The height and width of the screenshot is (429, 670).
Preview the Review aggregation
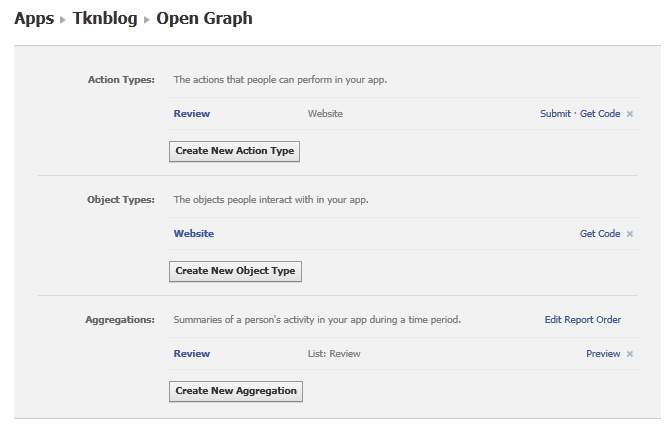[x=603, y=354]
